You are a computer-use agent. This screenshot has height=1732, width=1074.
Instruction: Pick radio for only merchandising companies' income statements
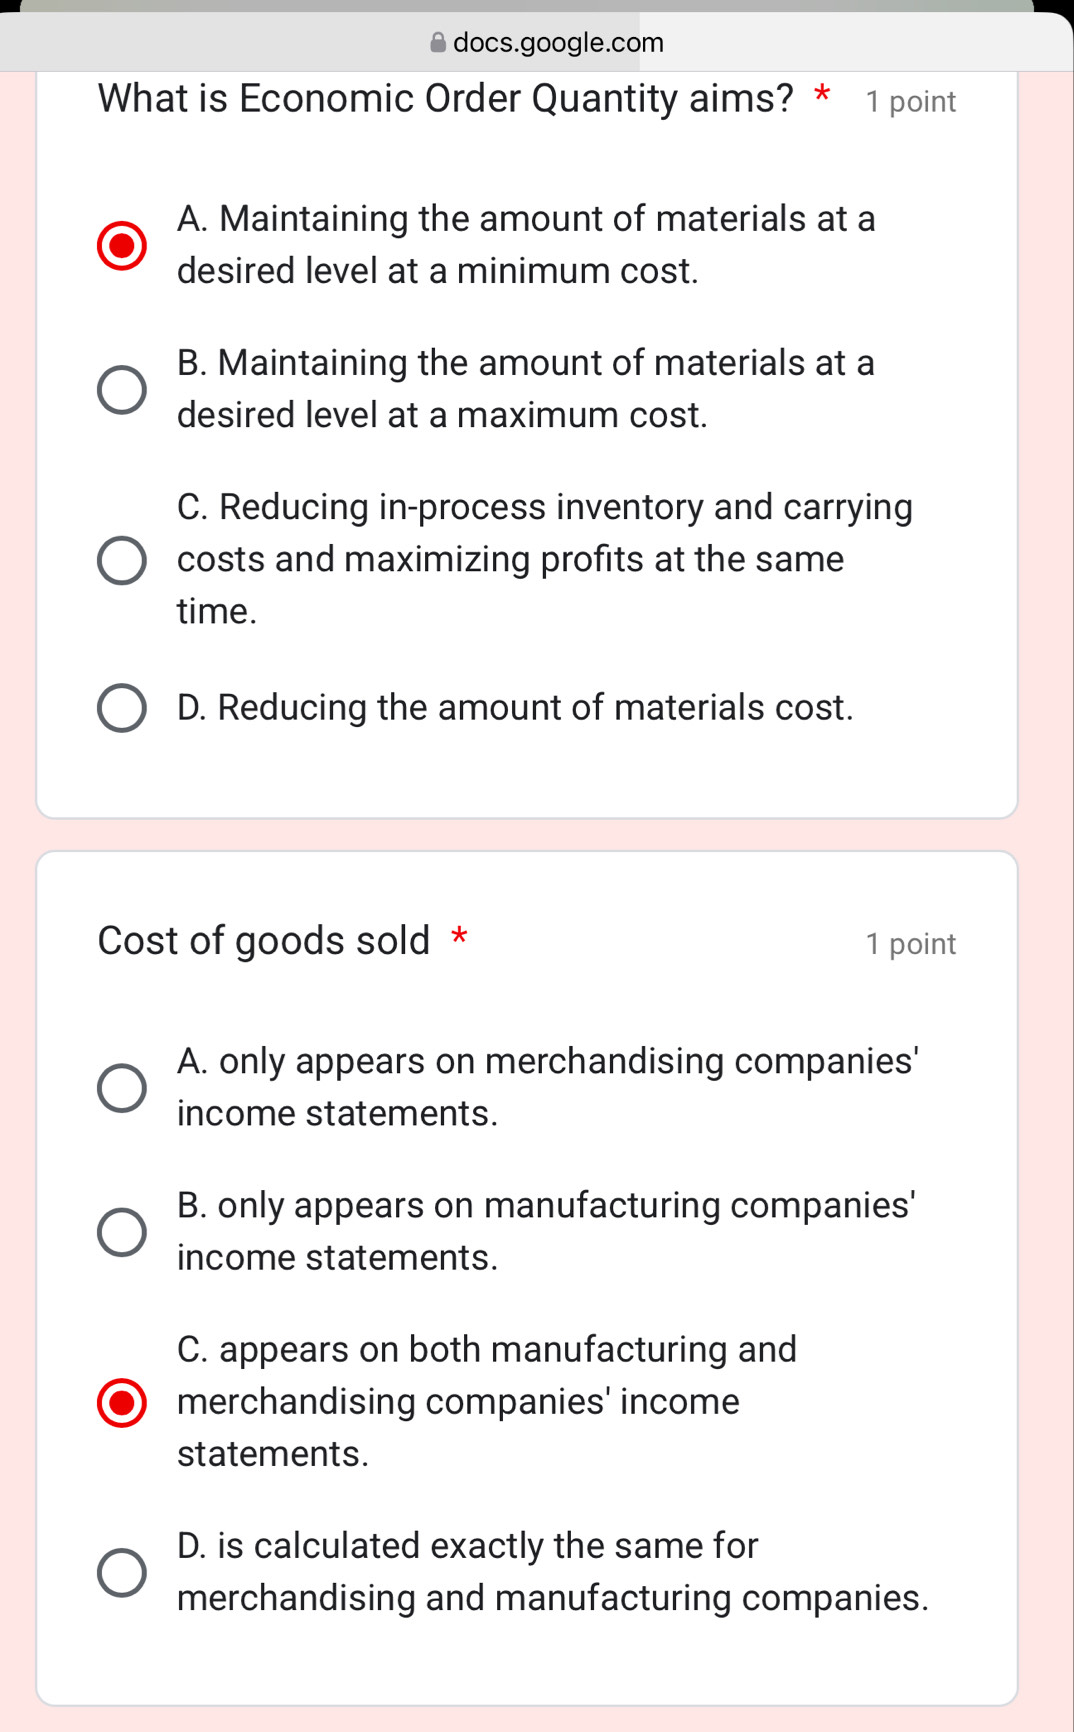122,1088
